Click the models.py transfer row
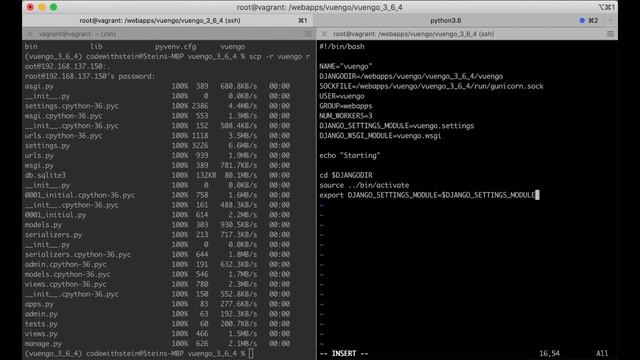 (157, 225)
